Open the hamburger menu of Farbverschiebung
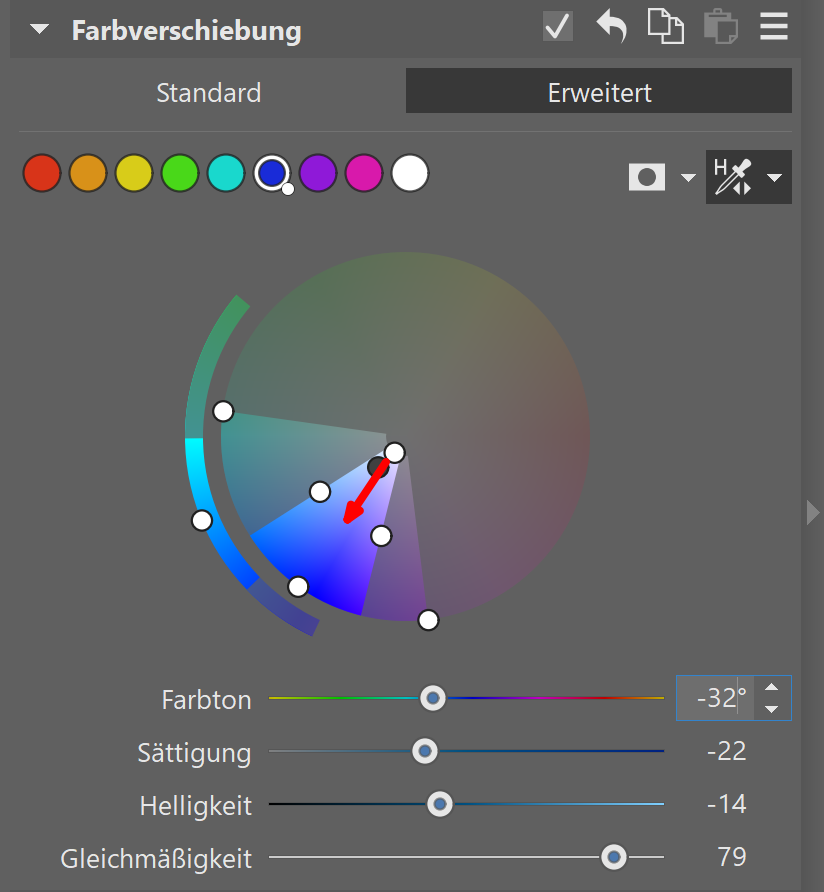Screen dimensions: 824x892 [773, 27]
